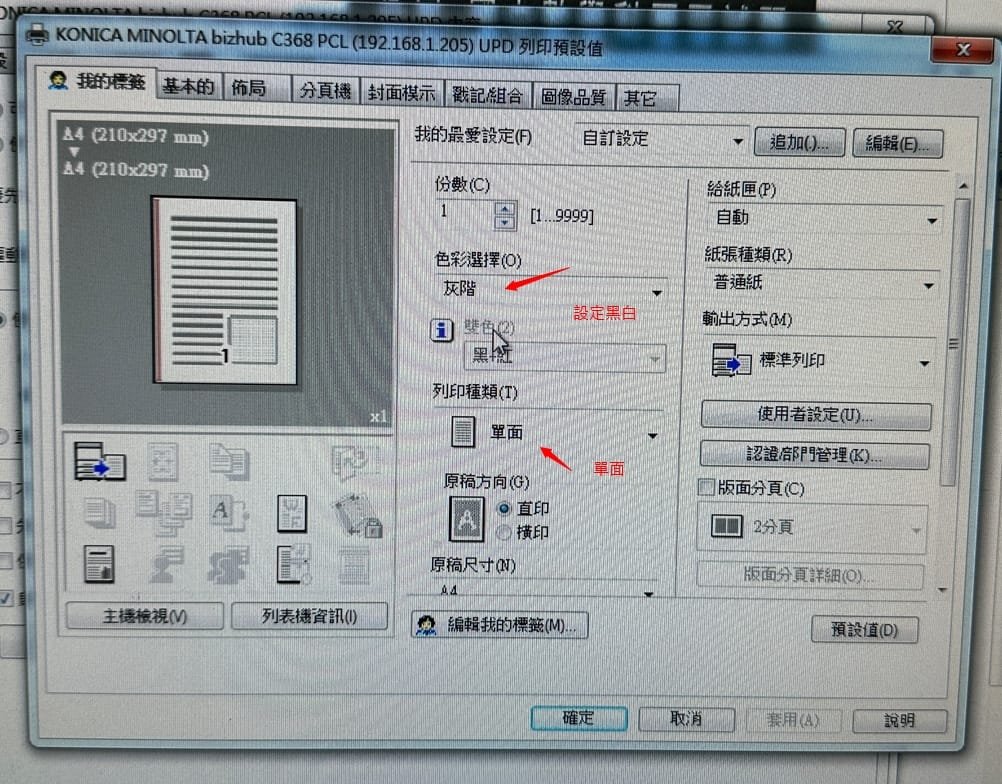Select the 橫印 landscape radio button
This screenshot has width=1002, height=784.
click(x=504, y=532)
